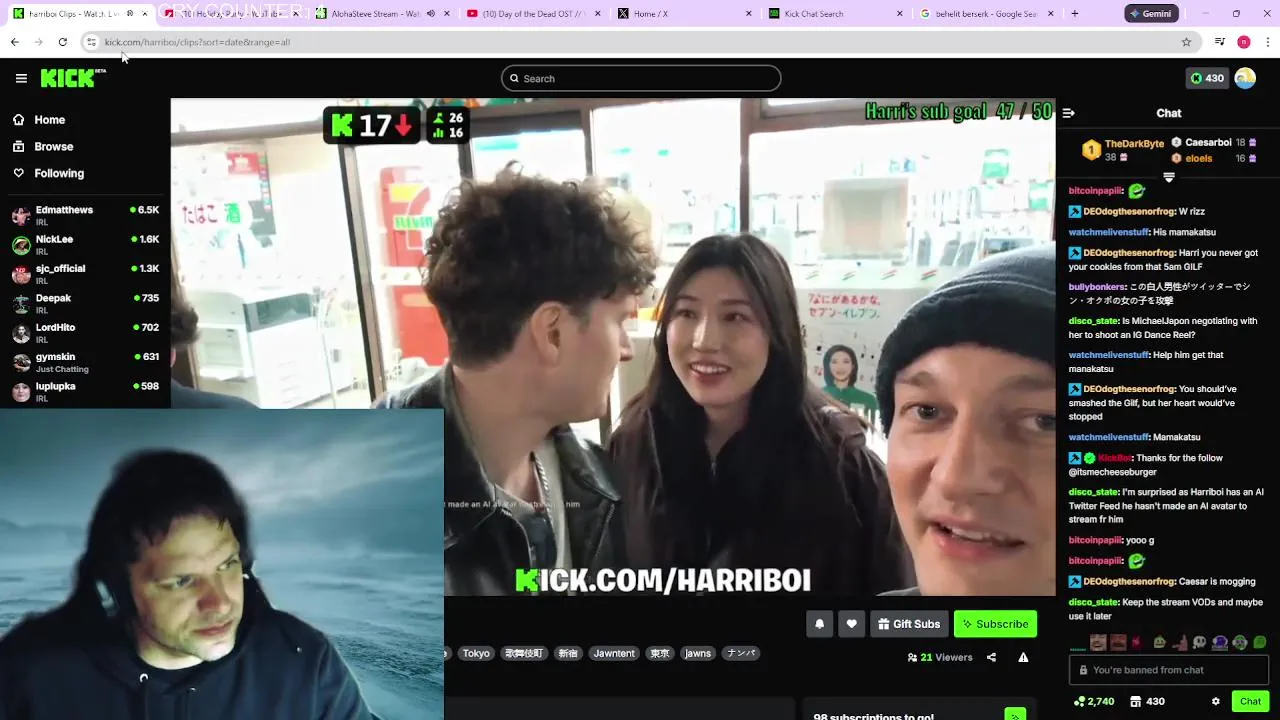Open luplupka channel from sidebar
The width and height of the screenshot is (1280, 720).
[85, 392]
